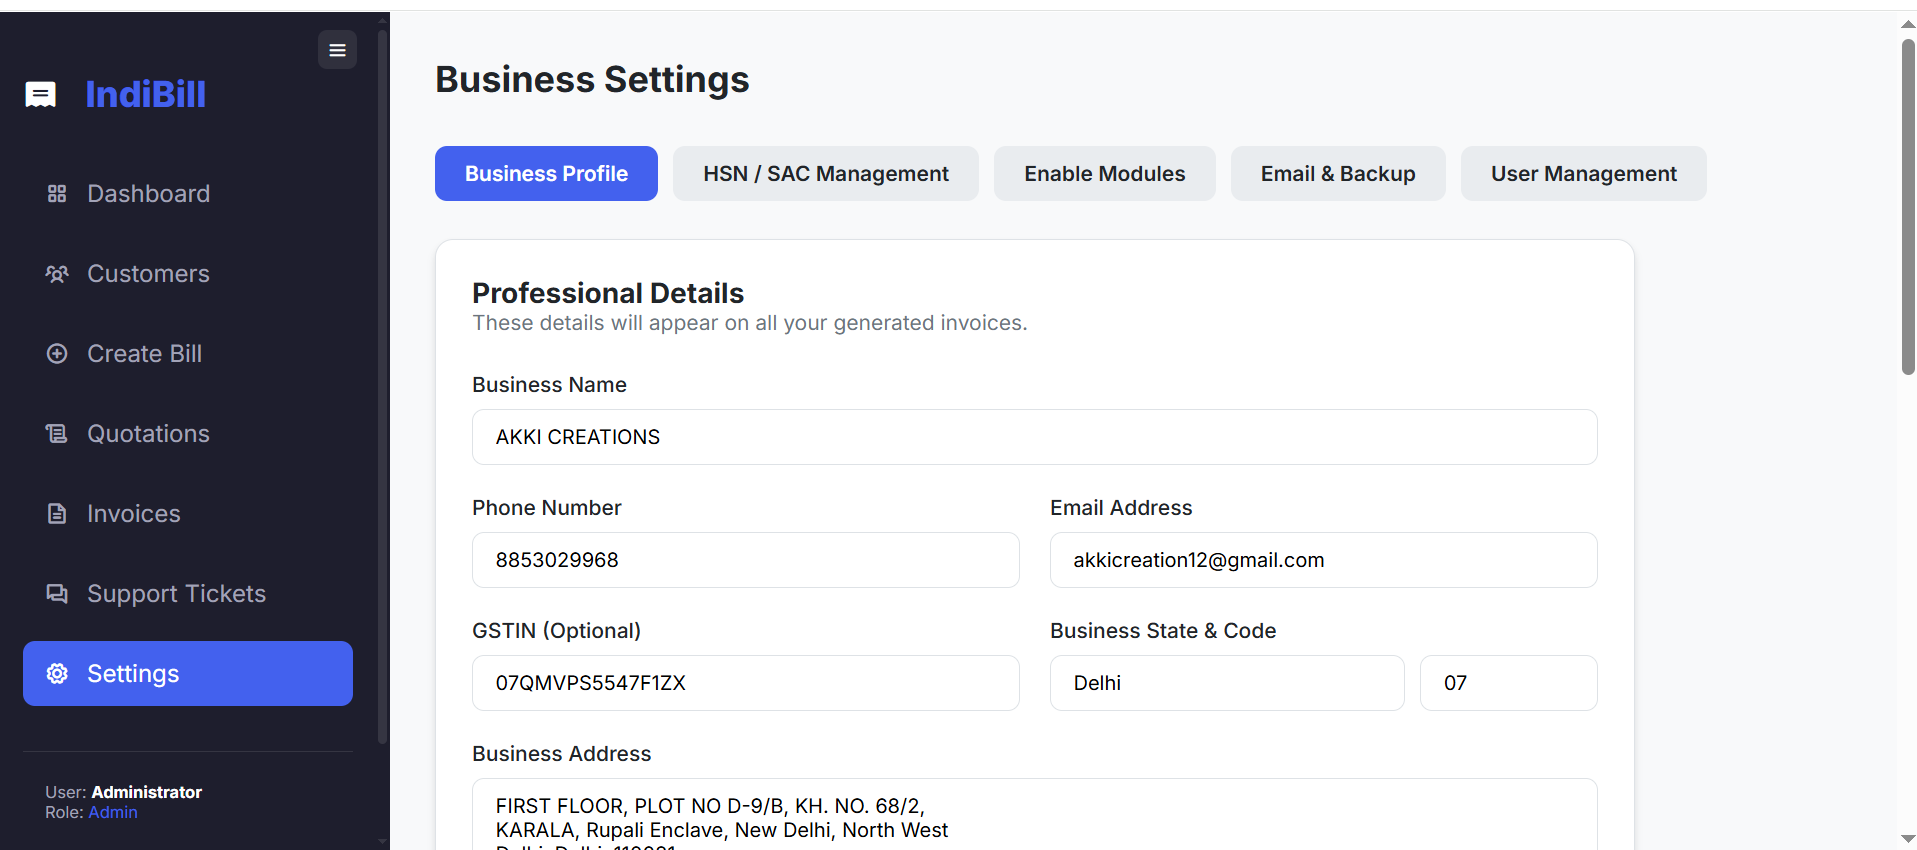Click the GSTIN input field
The image size is (1917, 850).
click(745, 683)
